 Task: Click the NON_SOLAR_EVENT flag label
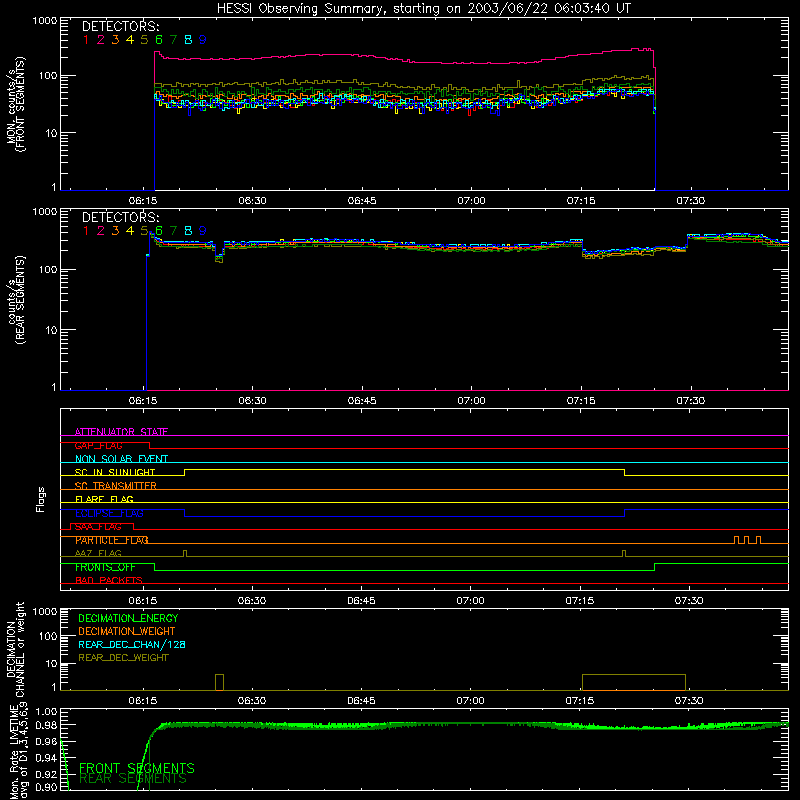click(x=121, y=459)
